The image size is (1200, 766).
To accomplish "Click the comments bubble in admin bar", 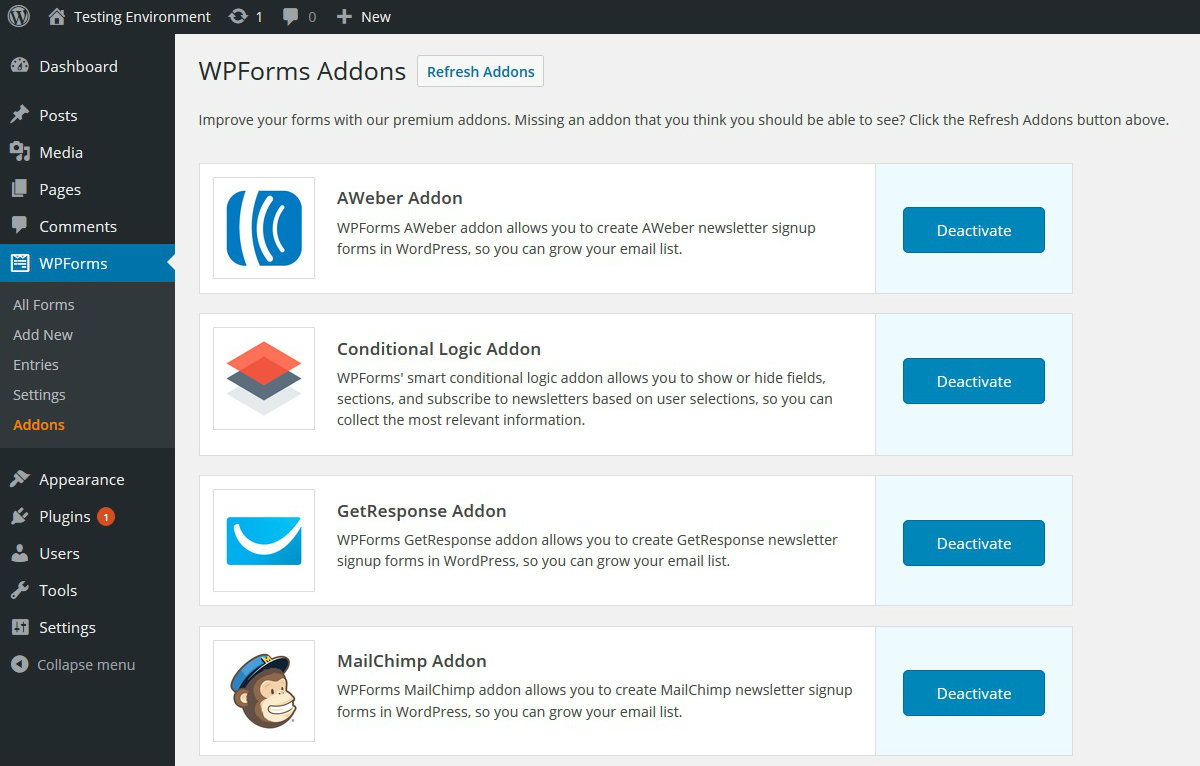I will click(291, 16).
